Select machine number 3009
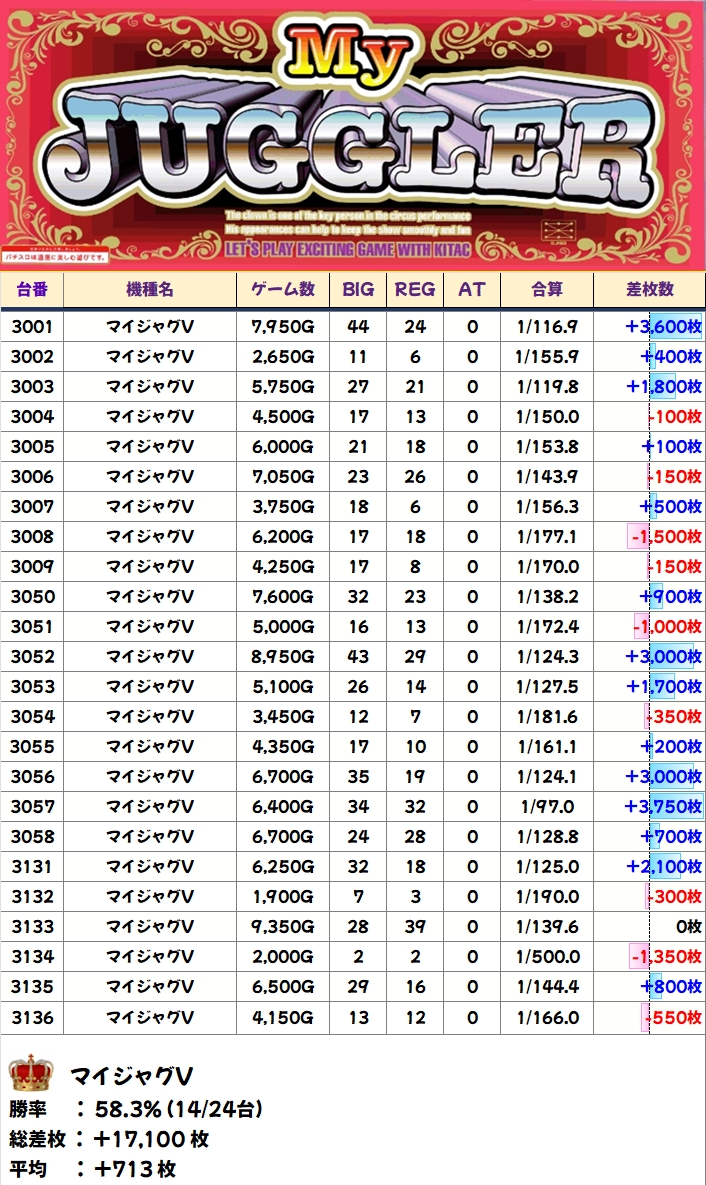This screenshot has width=706, height=1185. tap(33, 567)
